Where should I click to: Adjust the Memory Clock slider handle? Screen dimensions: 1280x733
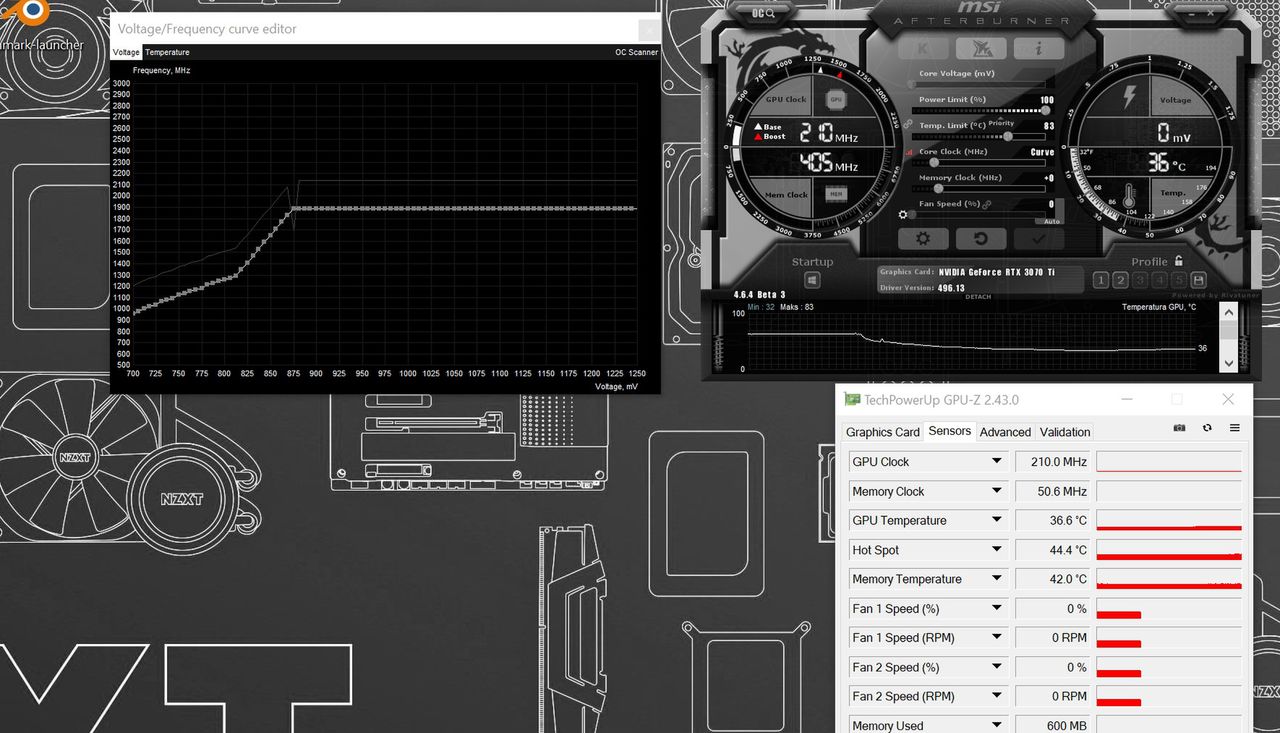939,188
